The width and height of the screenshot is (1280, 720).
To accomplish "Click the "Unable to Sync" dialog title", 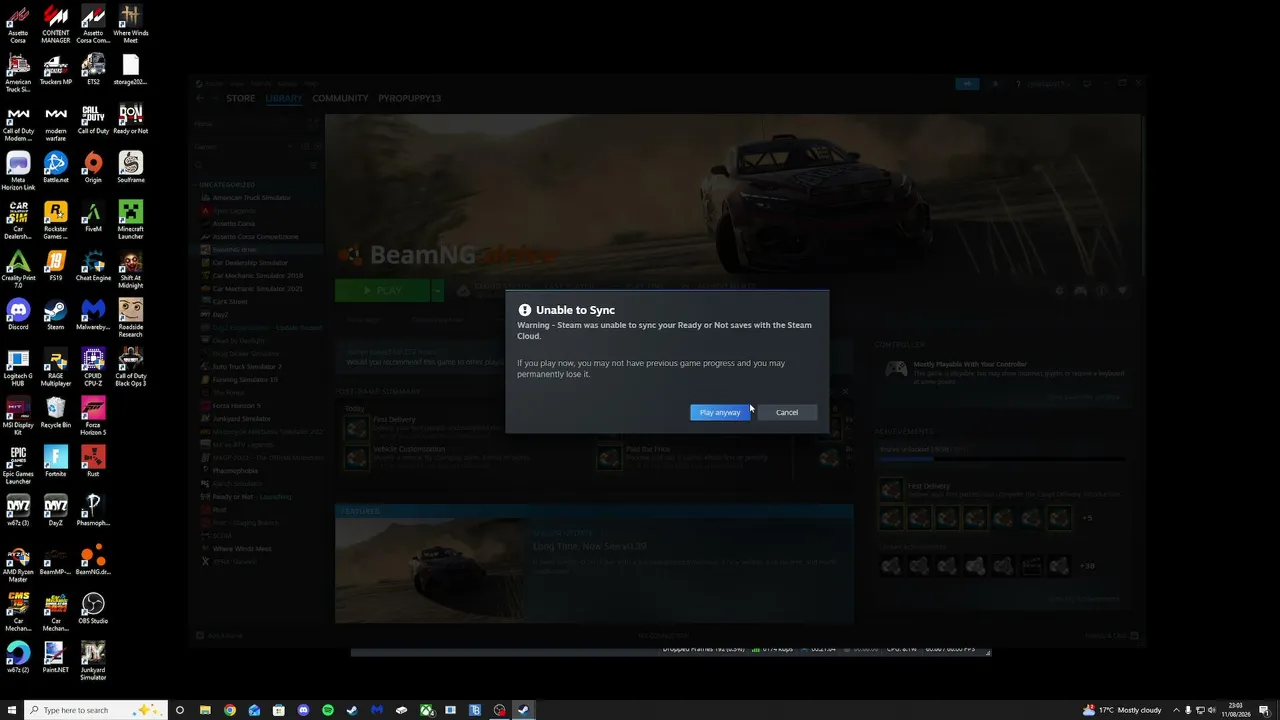I will click(575, 310).
